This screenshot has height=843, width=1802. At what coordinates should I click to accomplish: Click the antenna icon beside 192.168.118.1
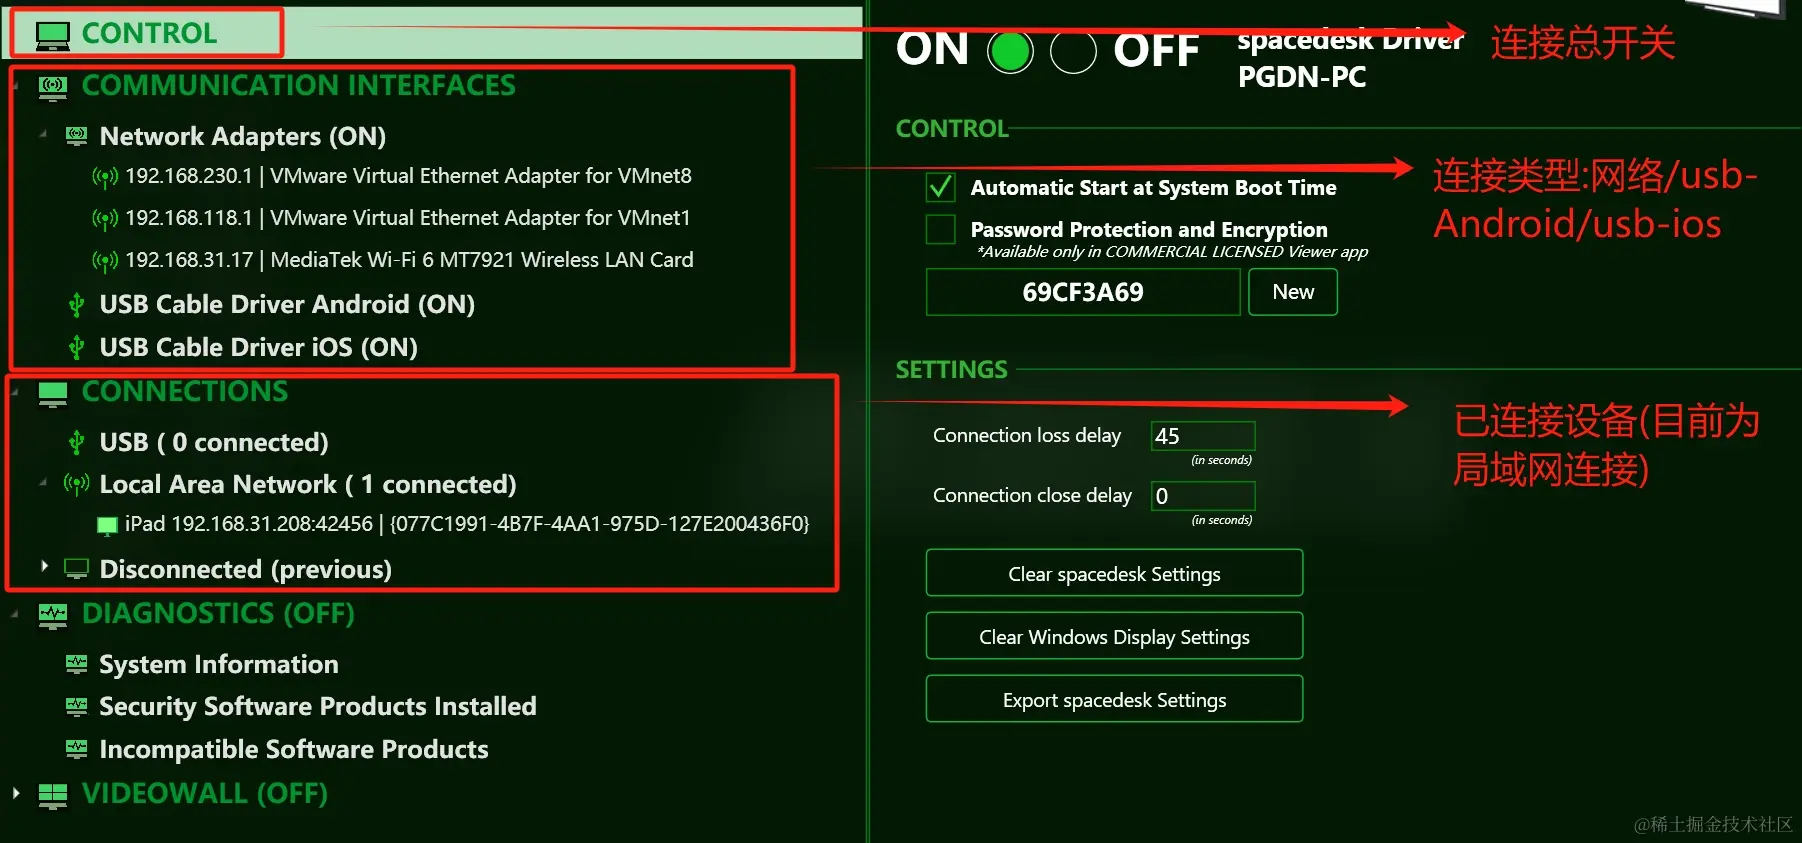tap(105, 219)
